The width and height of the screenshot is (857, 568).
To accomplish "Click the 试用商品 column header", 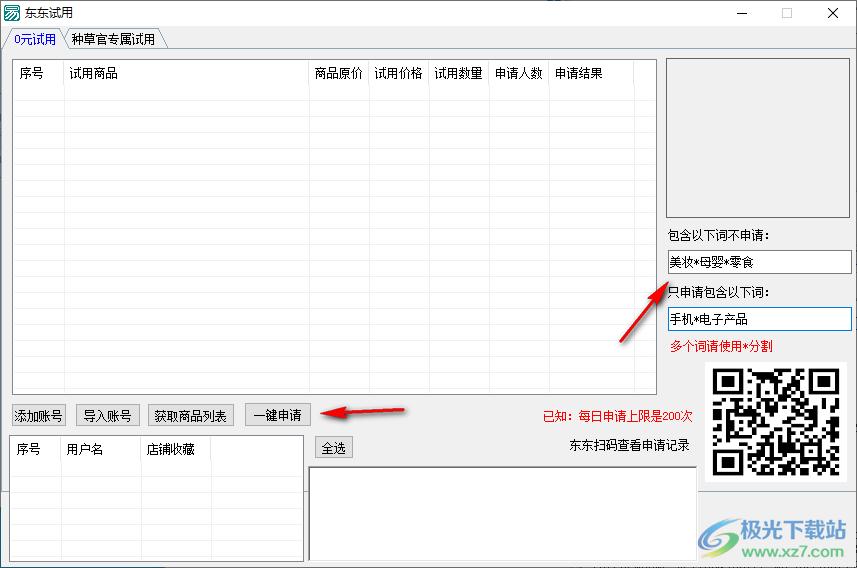I will [186, 73].
